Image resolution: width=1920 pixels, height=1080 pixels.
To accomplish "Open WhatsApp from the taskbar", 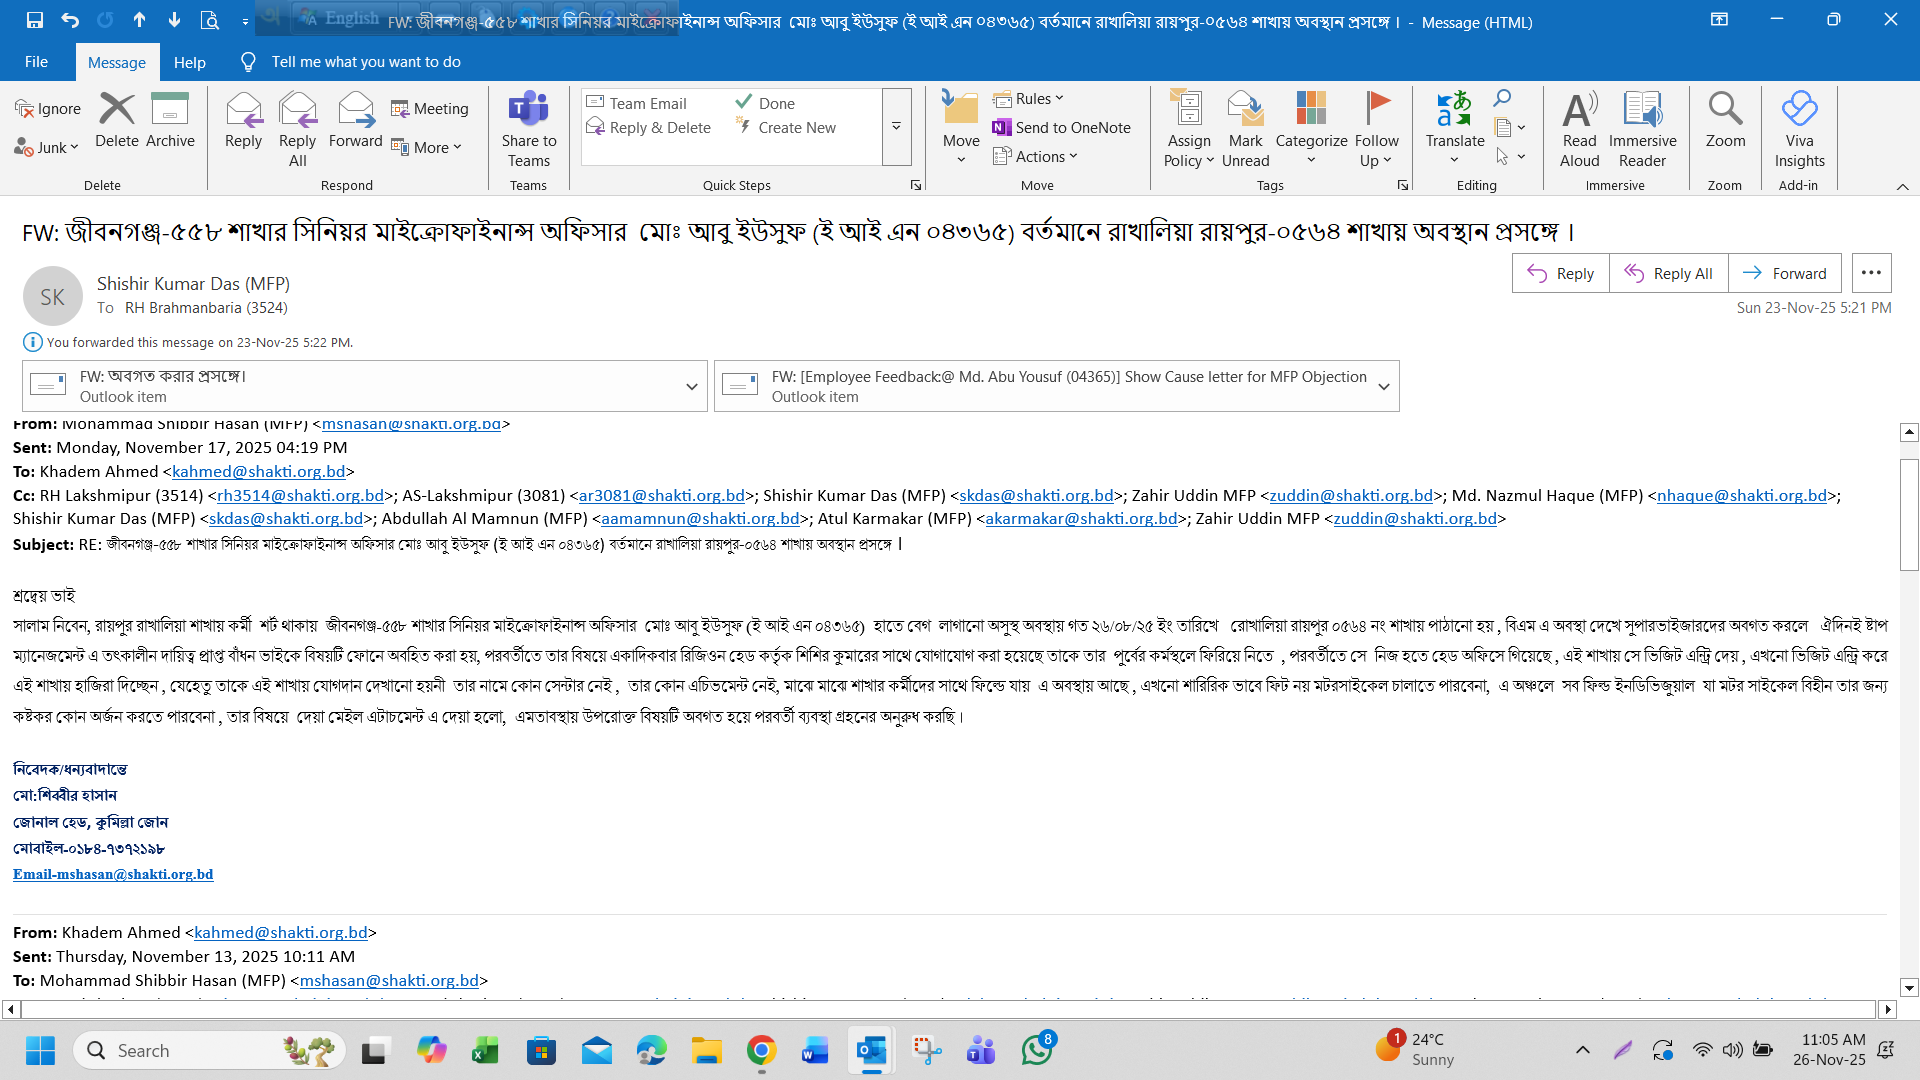I will coord(1037,1050).
